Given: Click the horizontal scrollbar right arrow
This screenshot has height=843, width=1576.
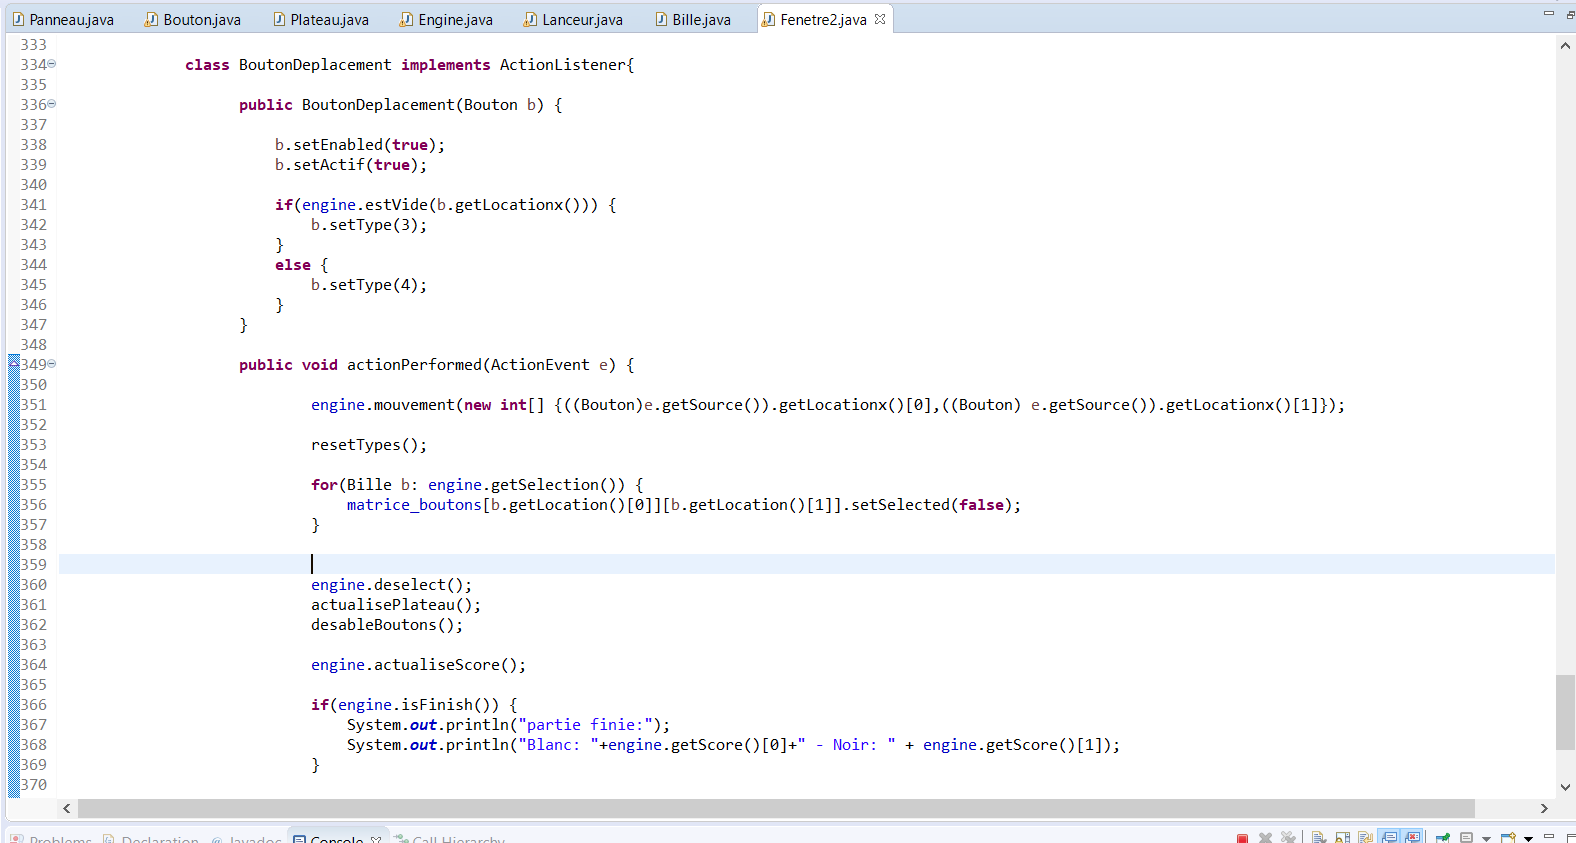Looking at the screenshot, I should click(1544, 808).
